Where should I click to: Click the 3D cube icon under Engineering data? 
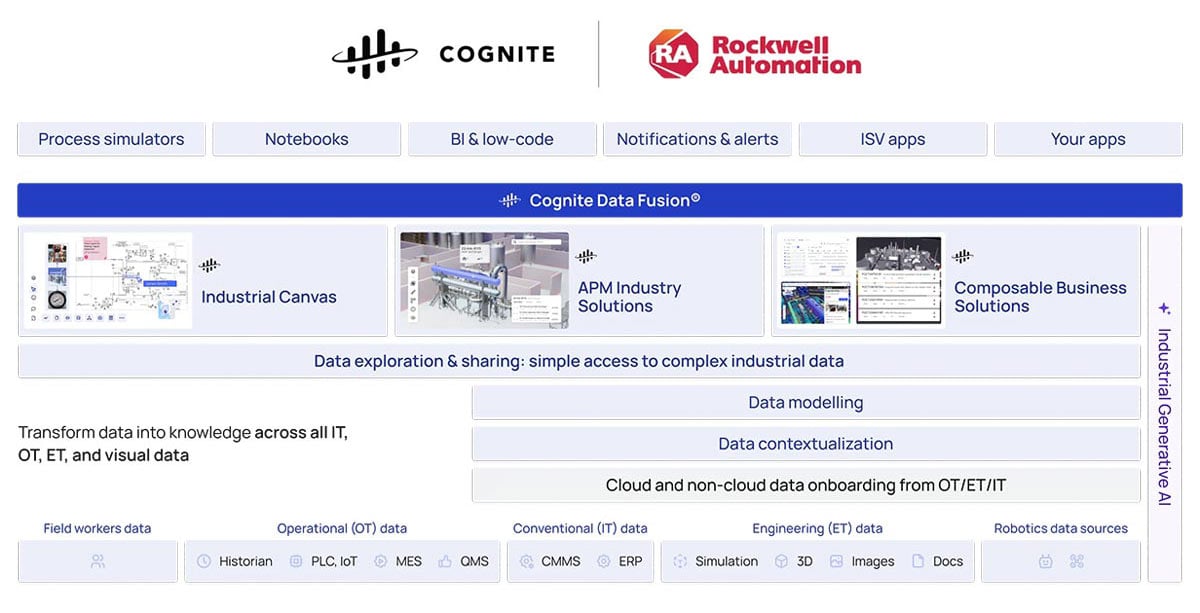[x=781, y=561]
